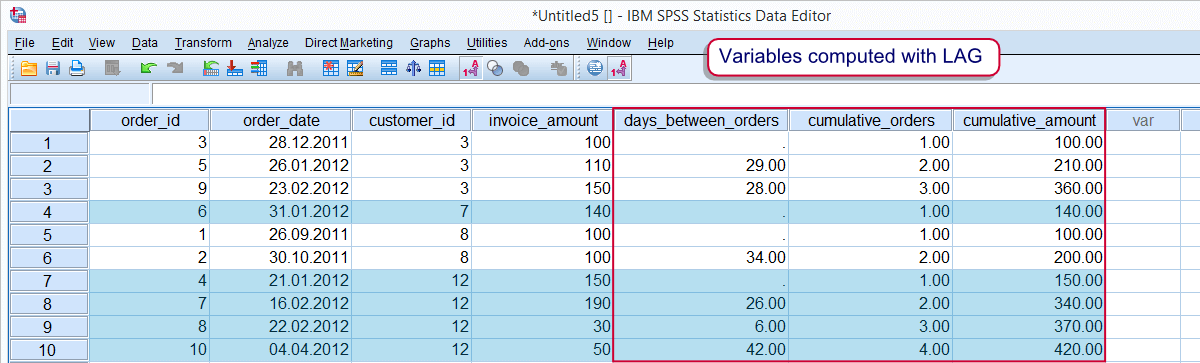Viewport: 1200px width, 363px height.
Task: Select row 10 by its row number
Action: 49,350
